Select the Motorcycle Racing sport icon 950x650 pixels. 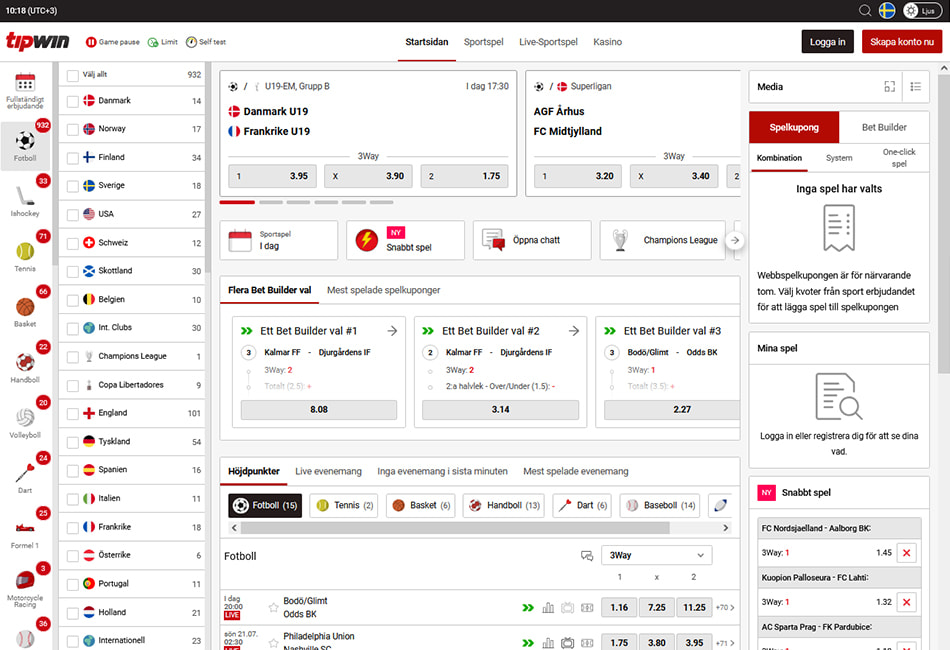click(x=25, y=589)
